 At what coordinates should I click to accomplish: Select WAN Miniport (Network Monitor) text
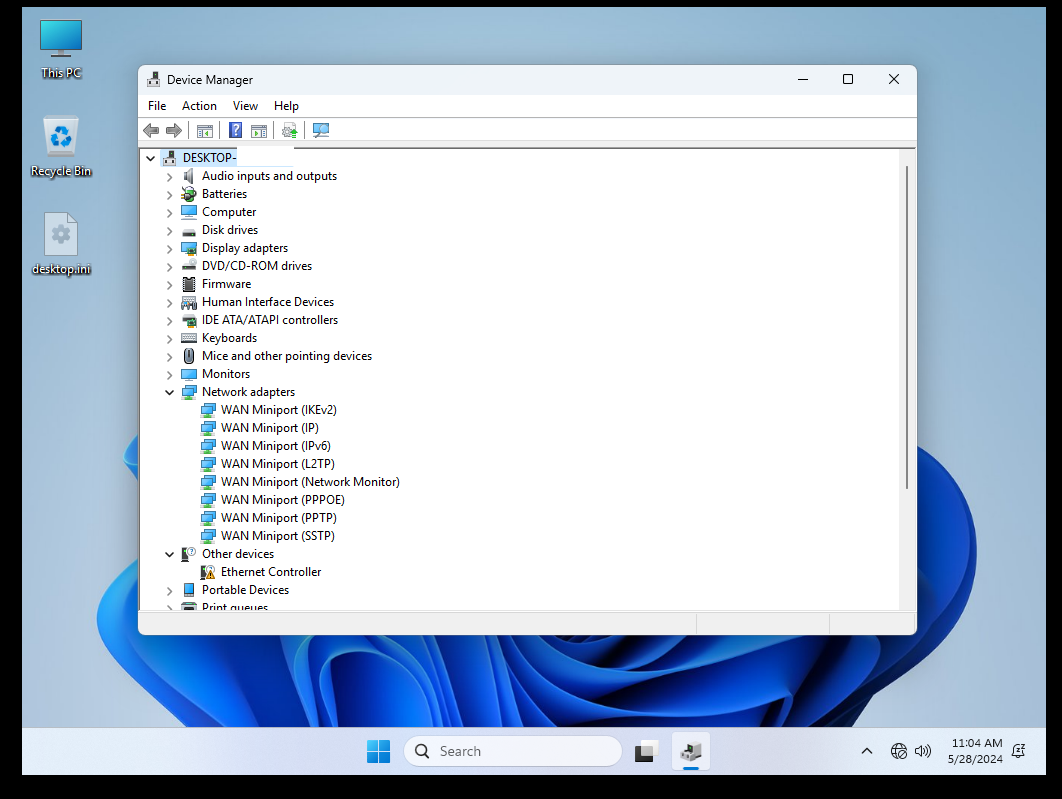[310, 481]
